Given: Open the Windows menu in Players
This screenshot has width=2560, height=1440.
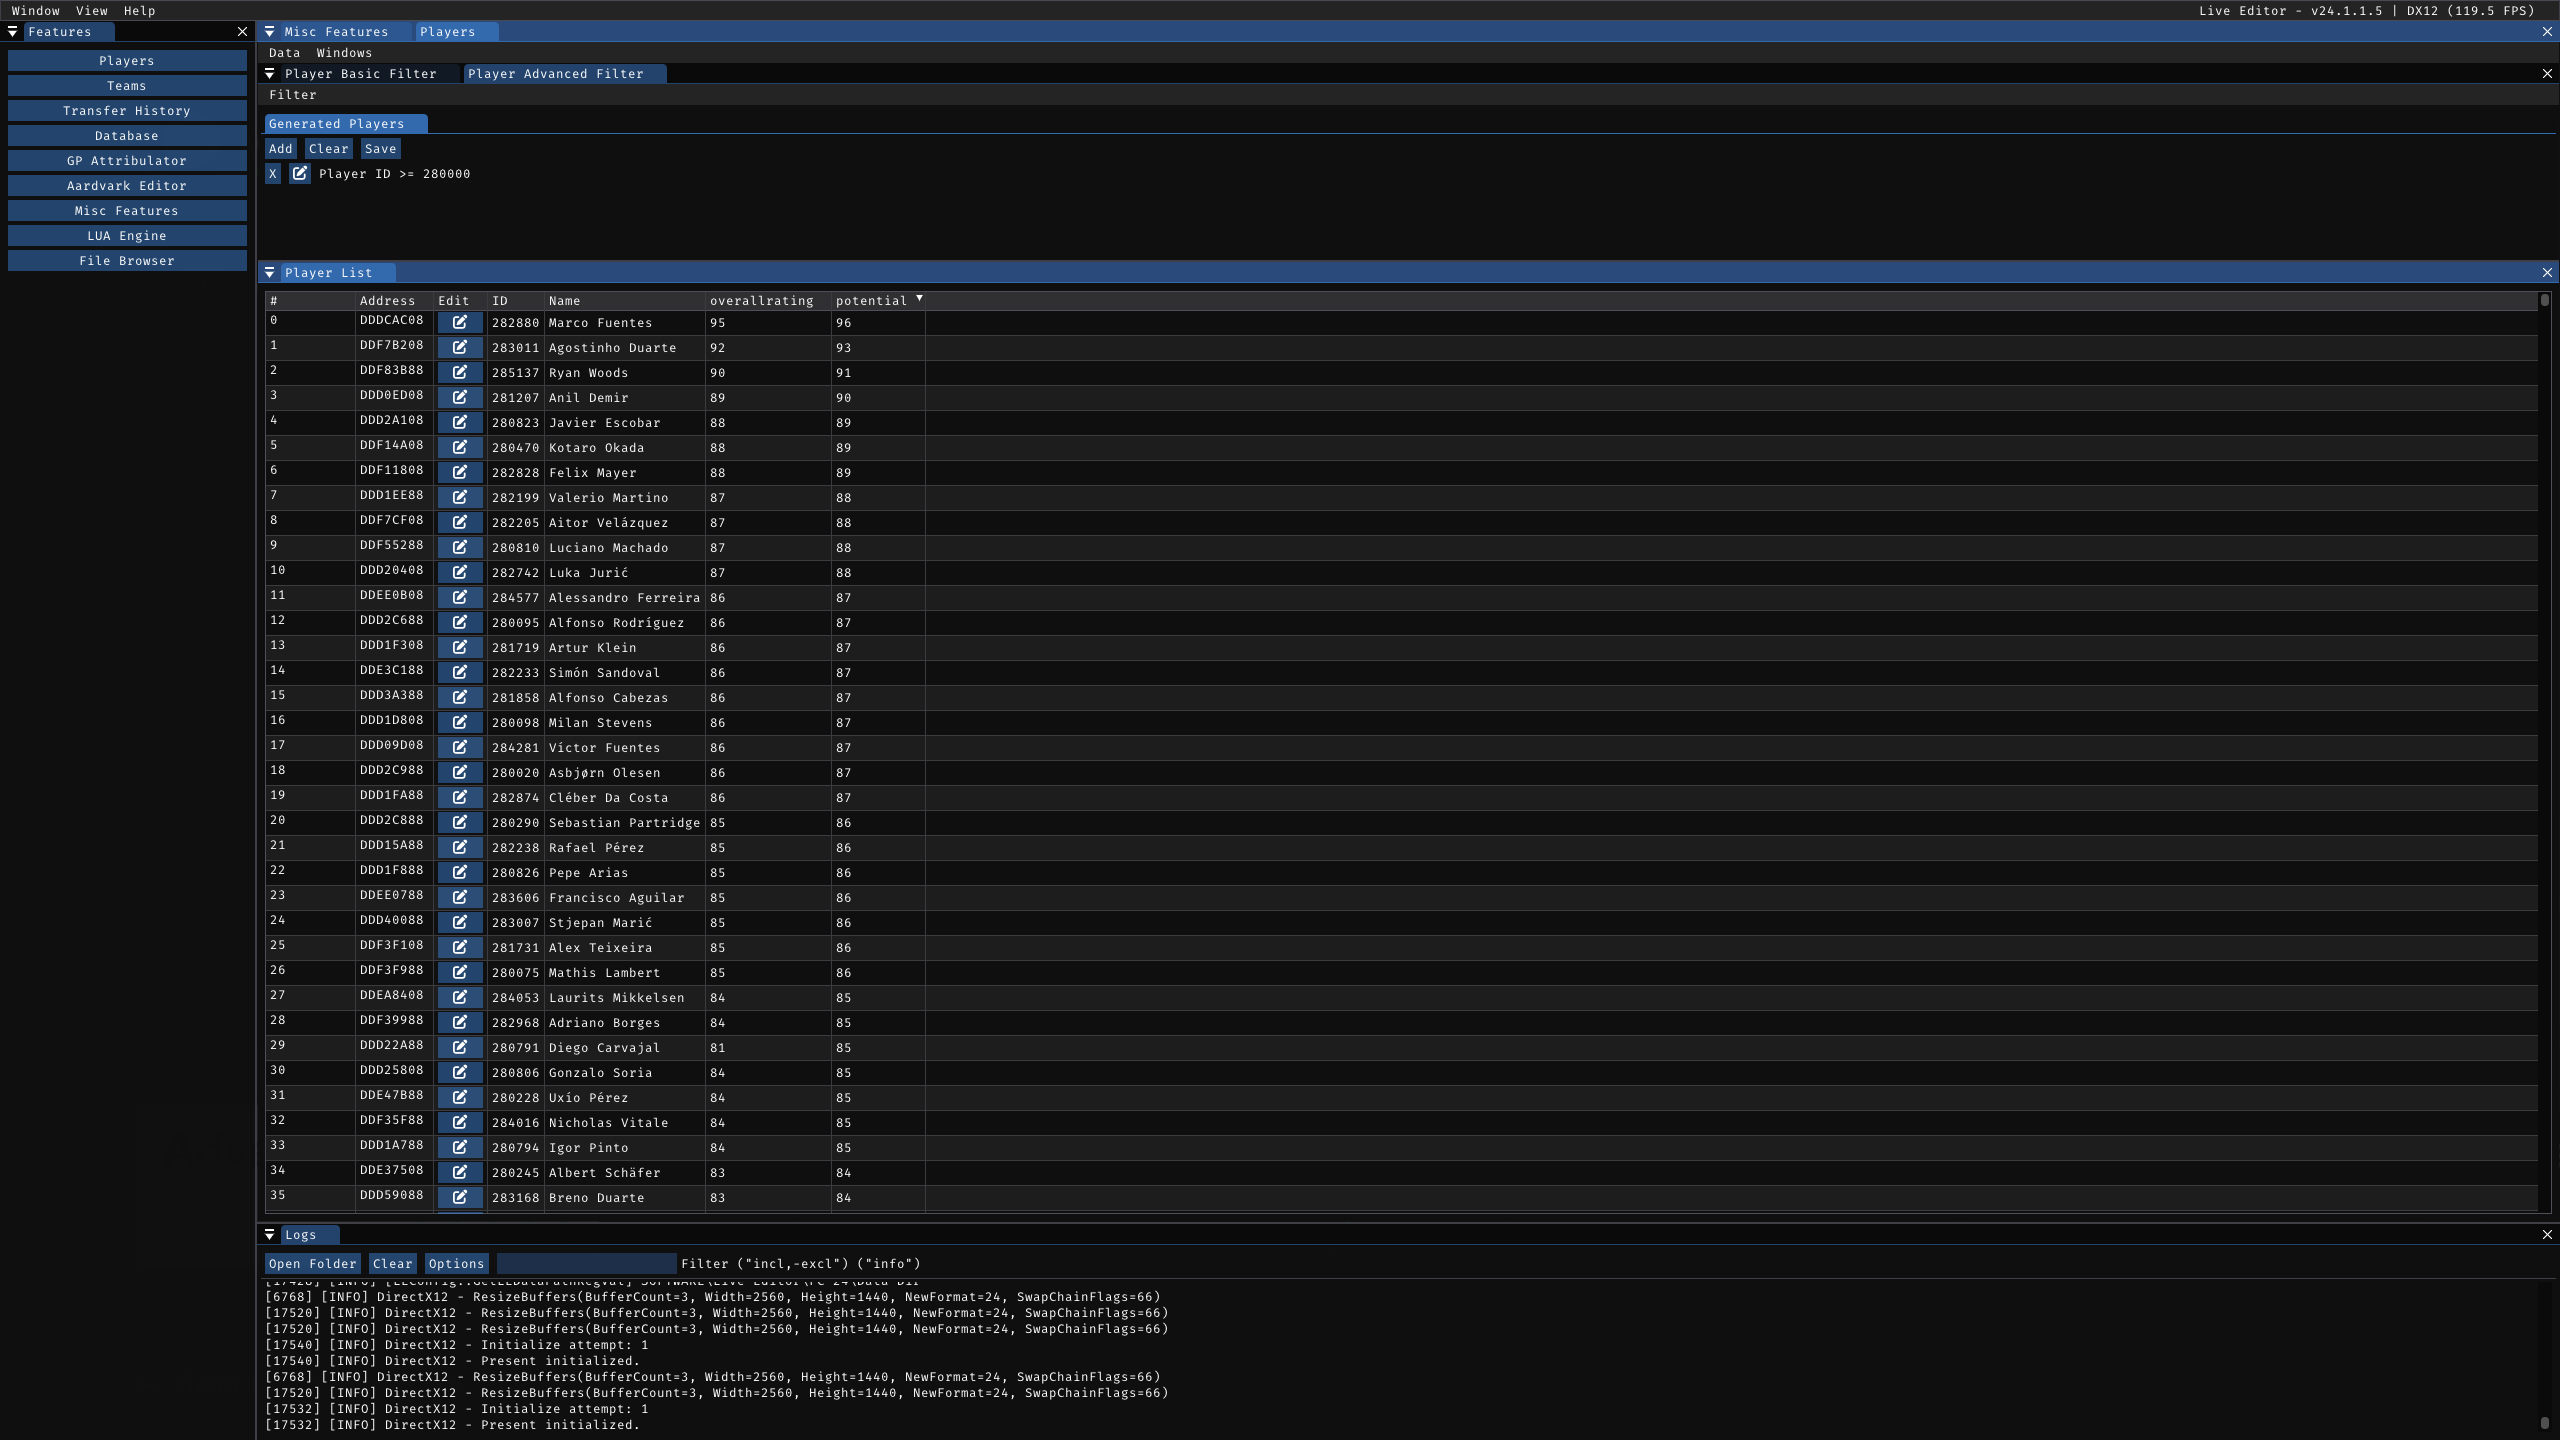Looking at the screenshot, I should [344, 53].
